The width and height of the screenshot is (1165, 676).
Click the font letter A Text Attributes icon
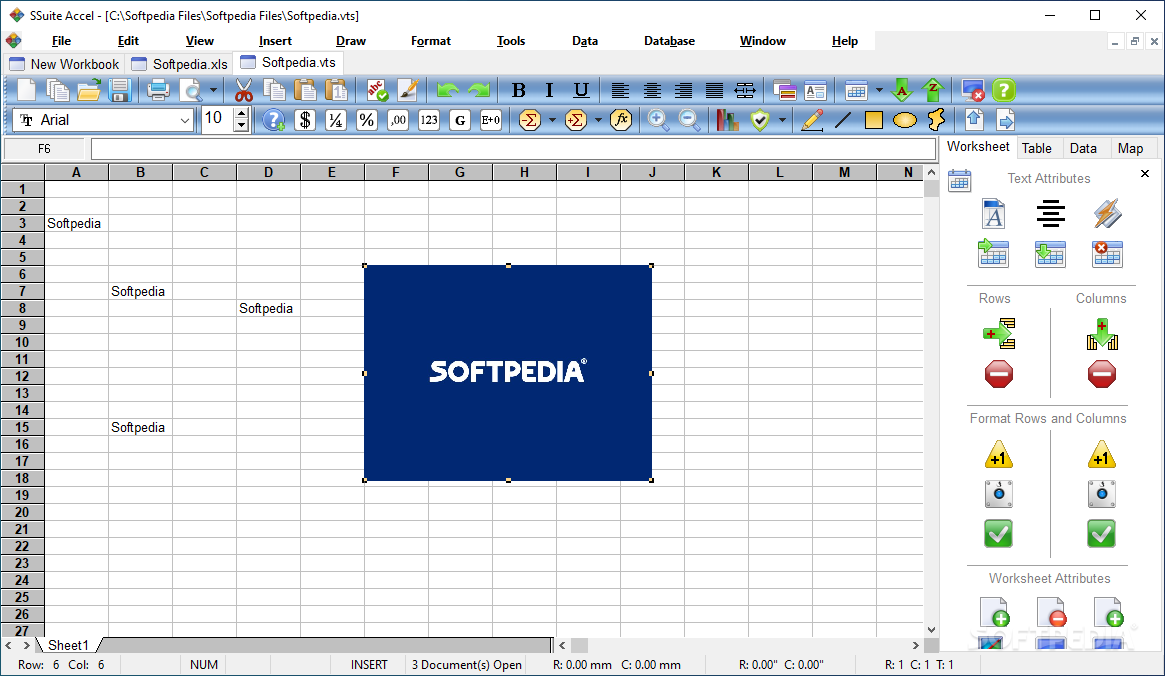point(993,214)
